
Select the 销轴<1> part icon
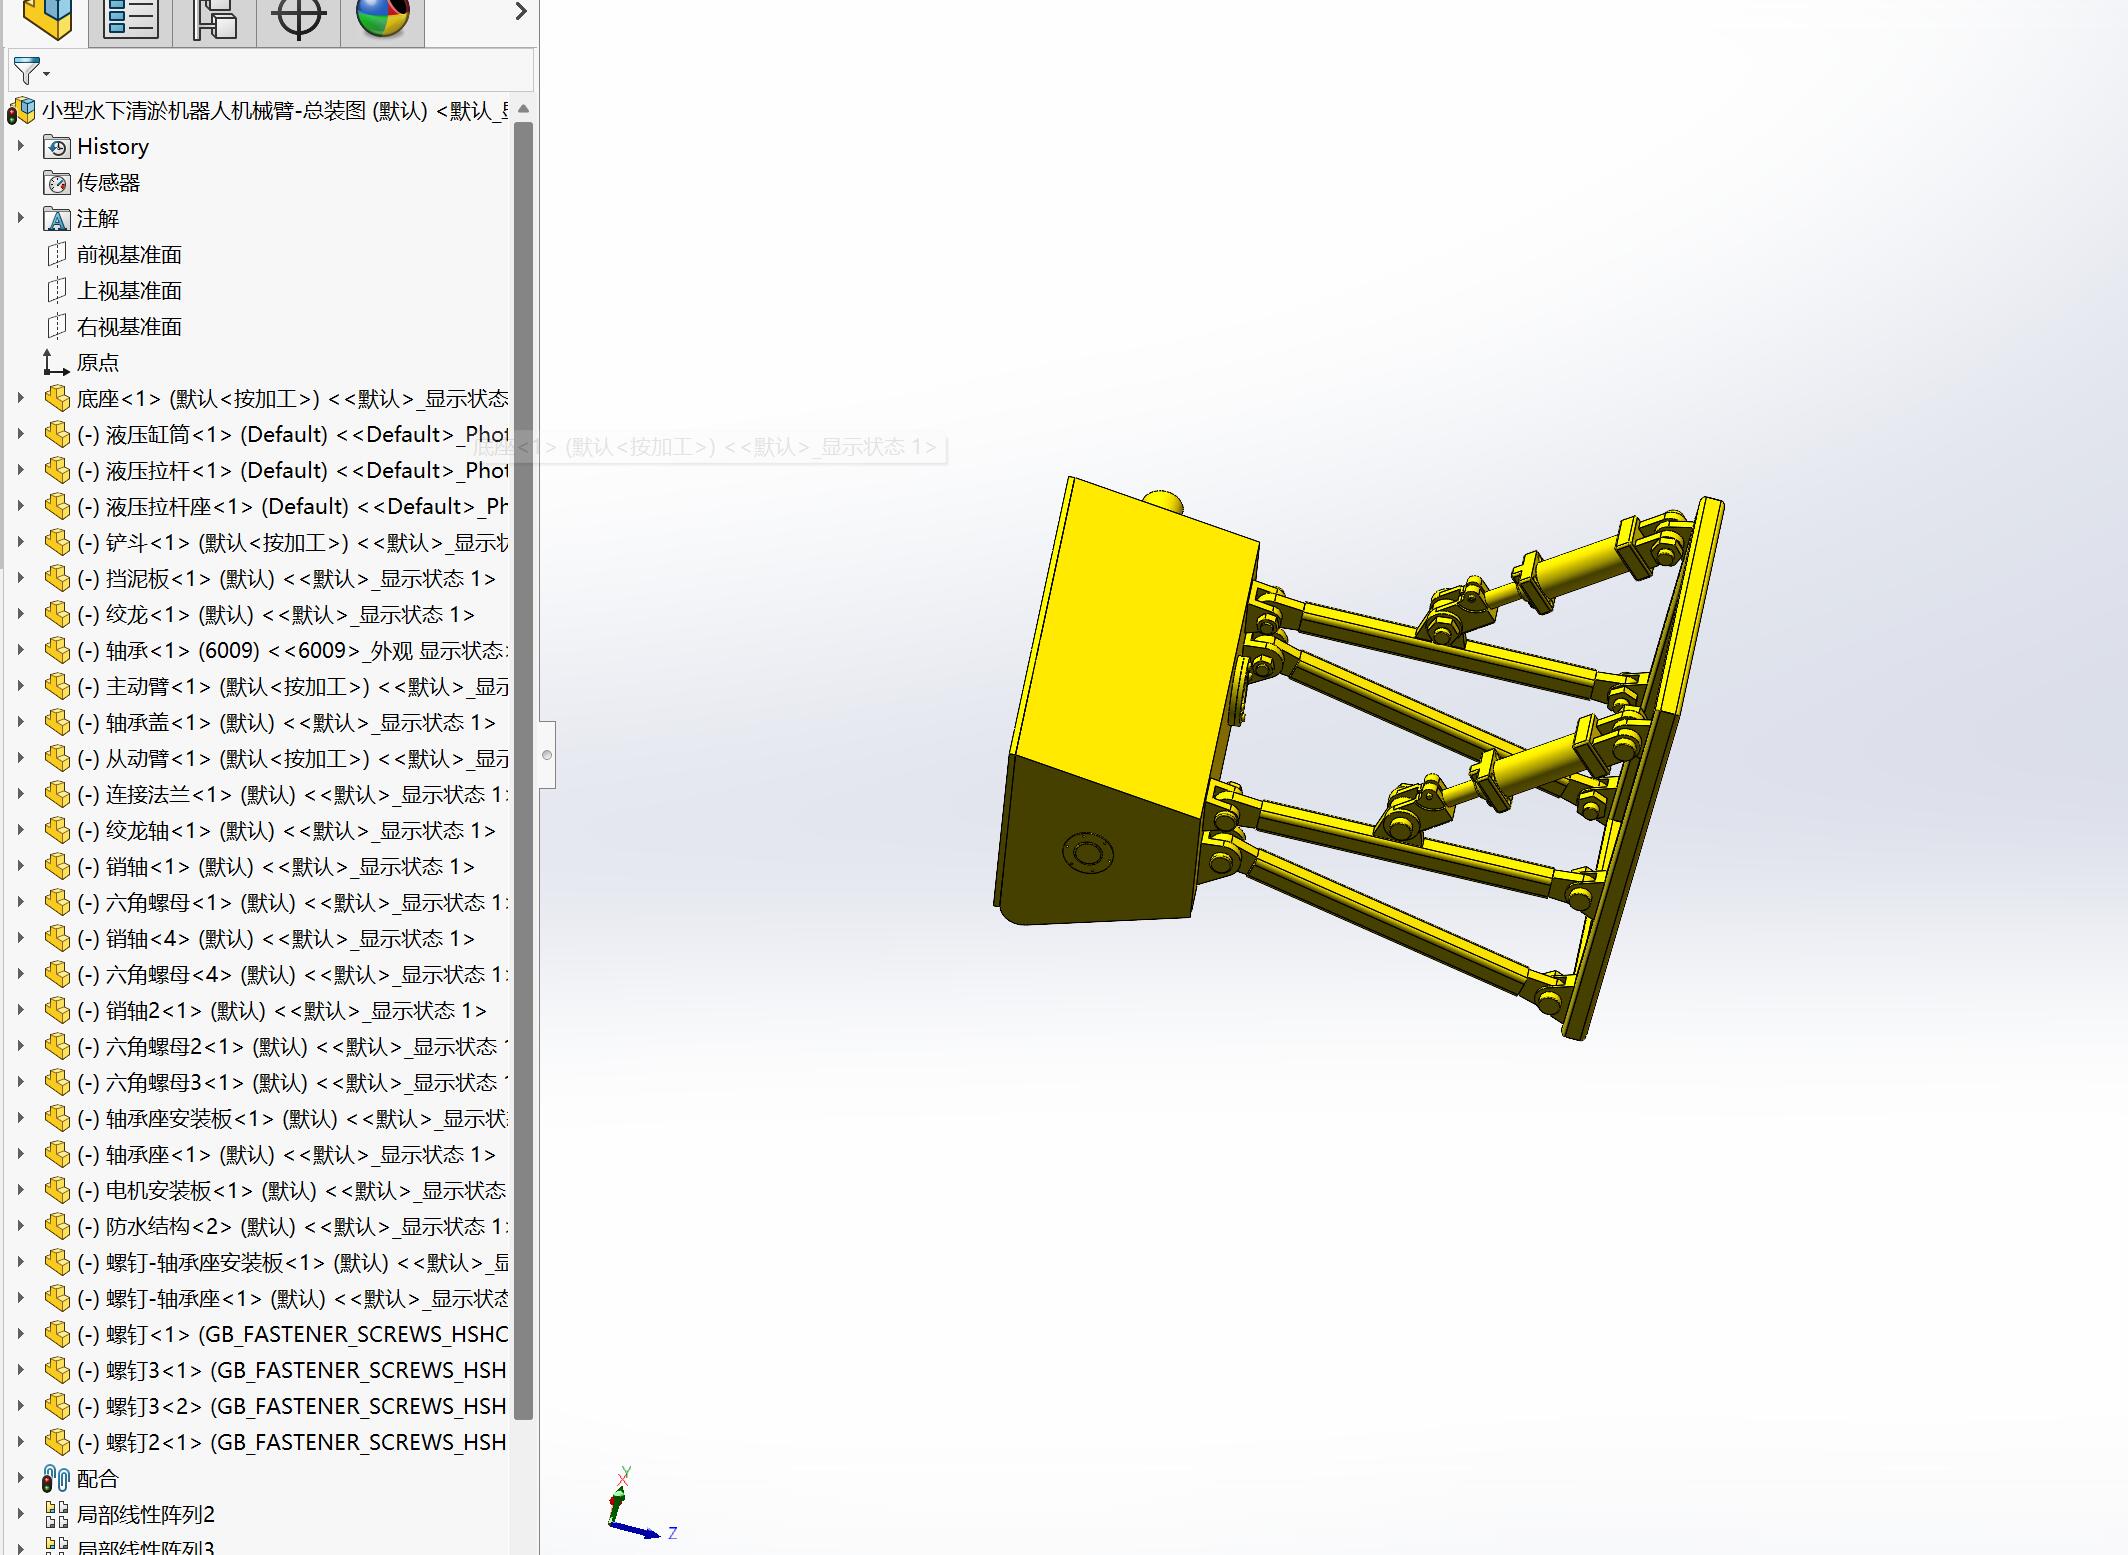pos(57,867)
